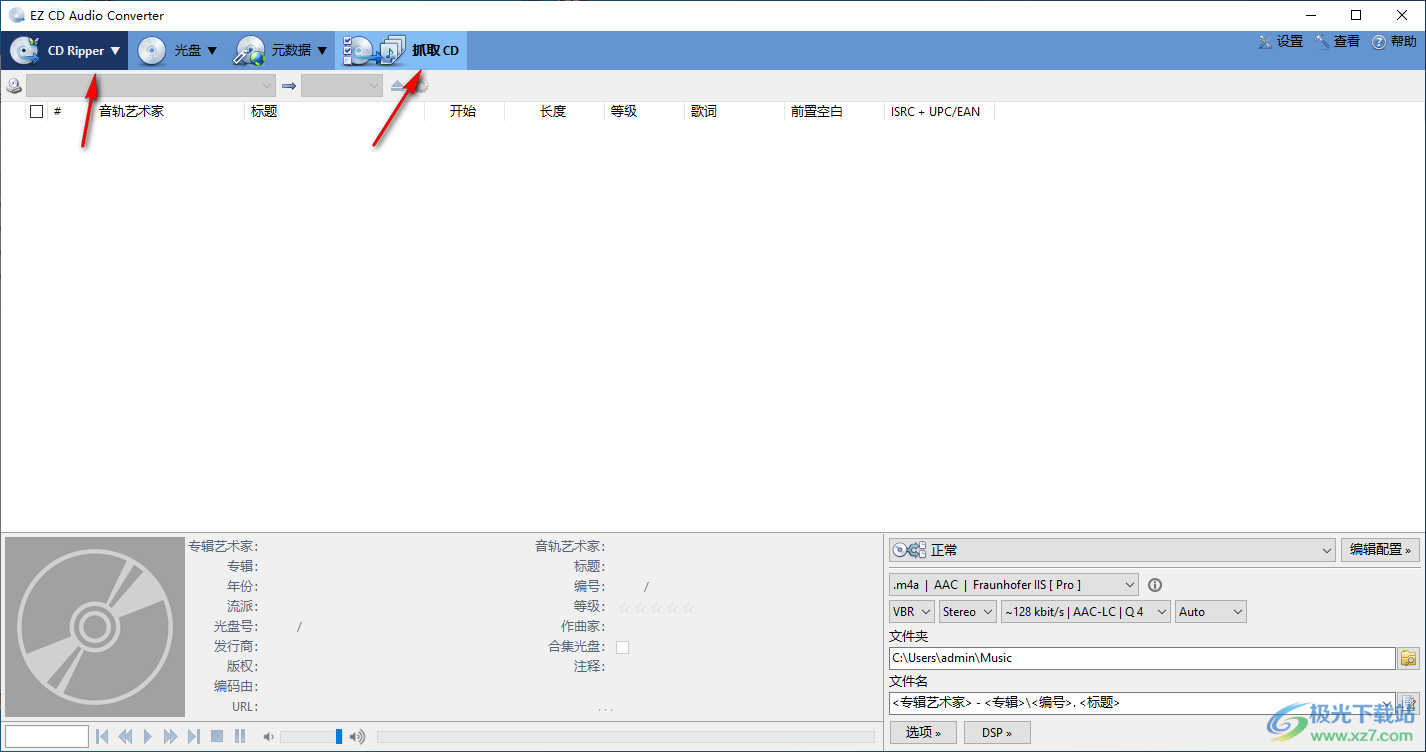Click the 编辑配置 button

coord(1381,549)
